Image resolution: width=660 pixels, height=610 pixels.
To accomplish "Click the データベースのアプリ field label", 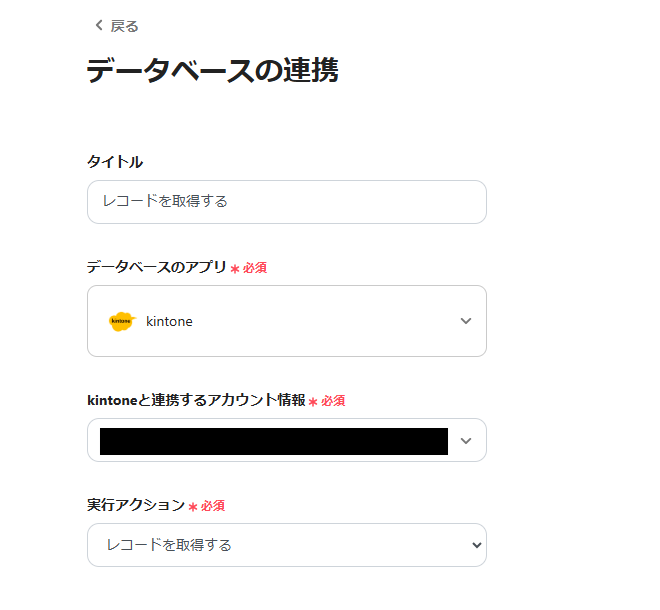I will (x=157, y=267).
